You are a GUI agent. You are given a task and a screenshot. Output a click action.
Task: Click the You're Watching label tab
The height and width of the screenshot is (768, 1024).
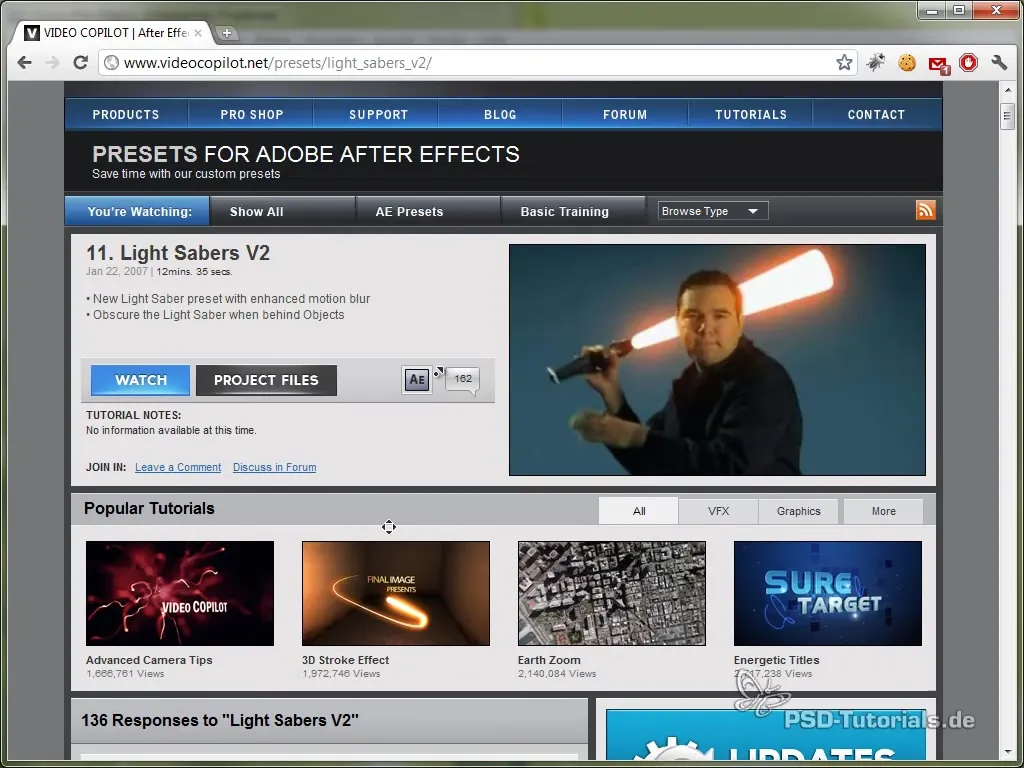(137, 211)
